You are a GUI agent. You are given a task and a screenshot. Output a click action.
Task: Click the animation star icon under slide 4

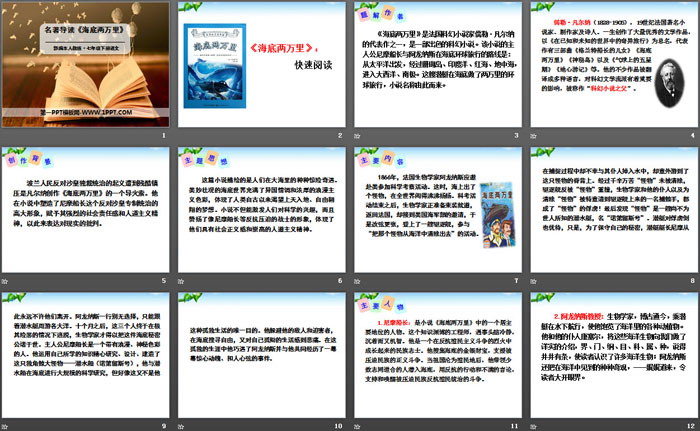coord(533,136)
